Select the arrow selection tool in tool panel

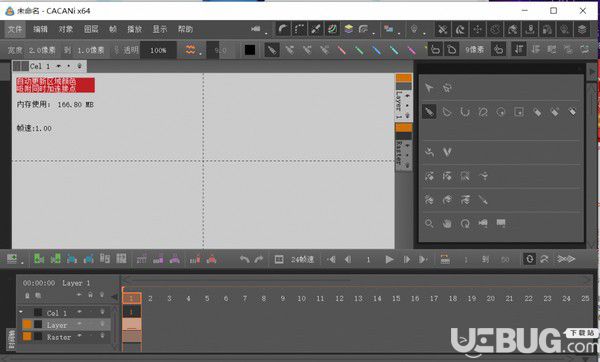pyautogui.click(x=429, y=88)
